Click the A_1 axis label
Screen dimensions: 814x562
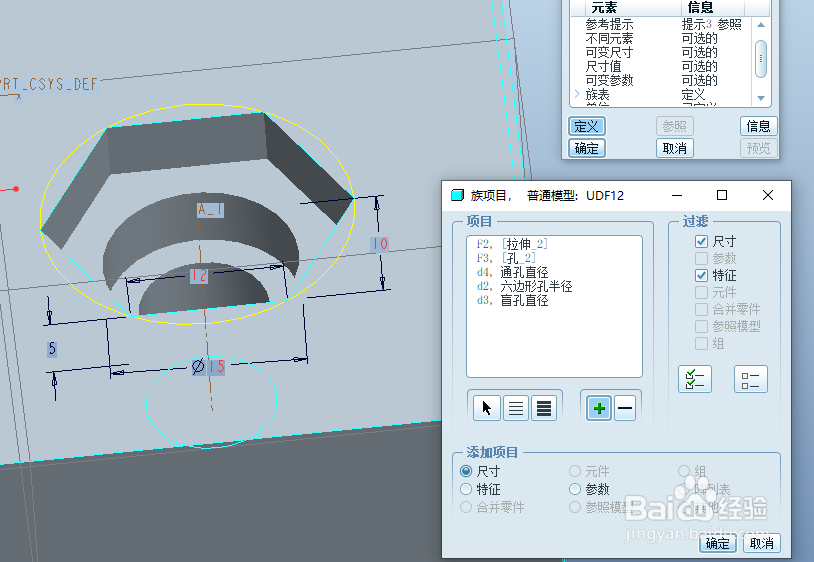pos(210,209)
